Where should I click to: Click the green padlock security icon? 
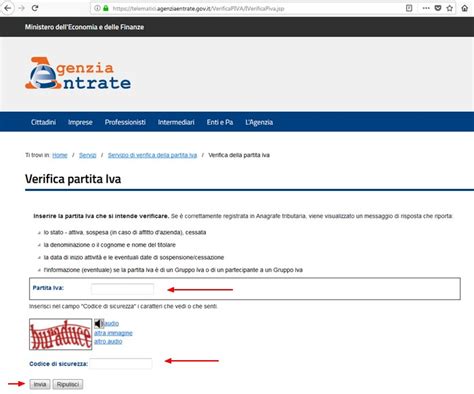pyautogui.click(x=106, y=8)
